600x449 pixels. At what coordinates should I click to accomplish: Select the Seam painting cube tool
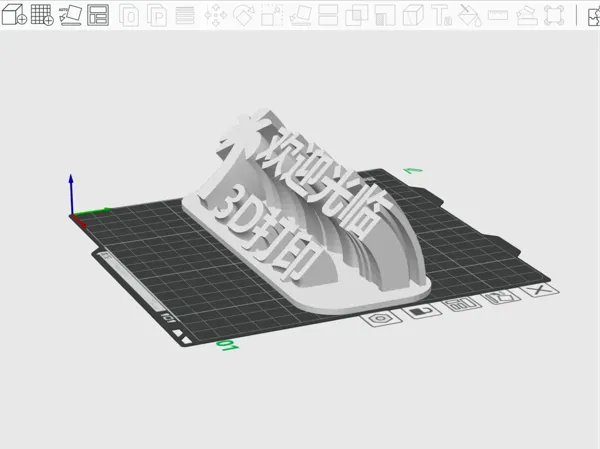point(413,15)
